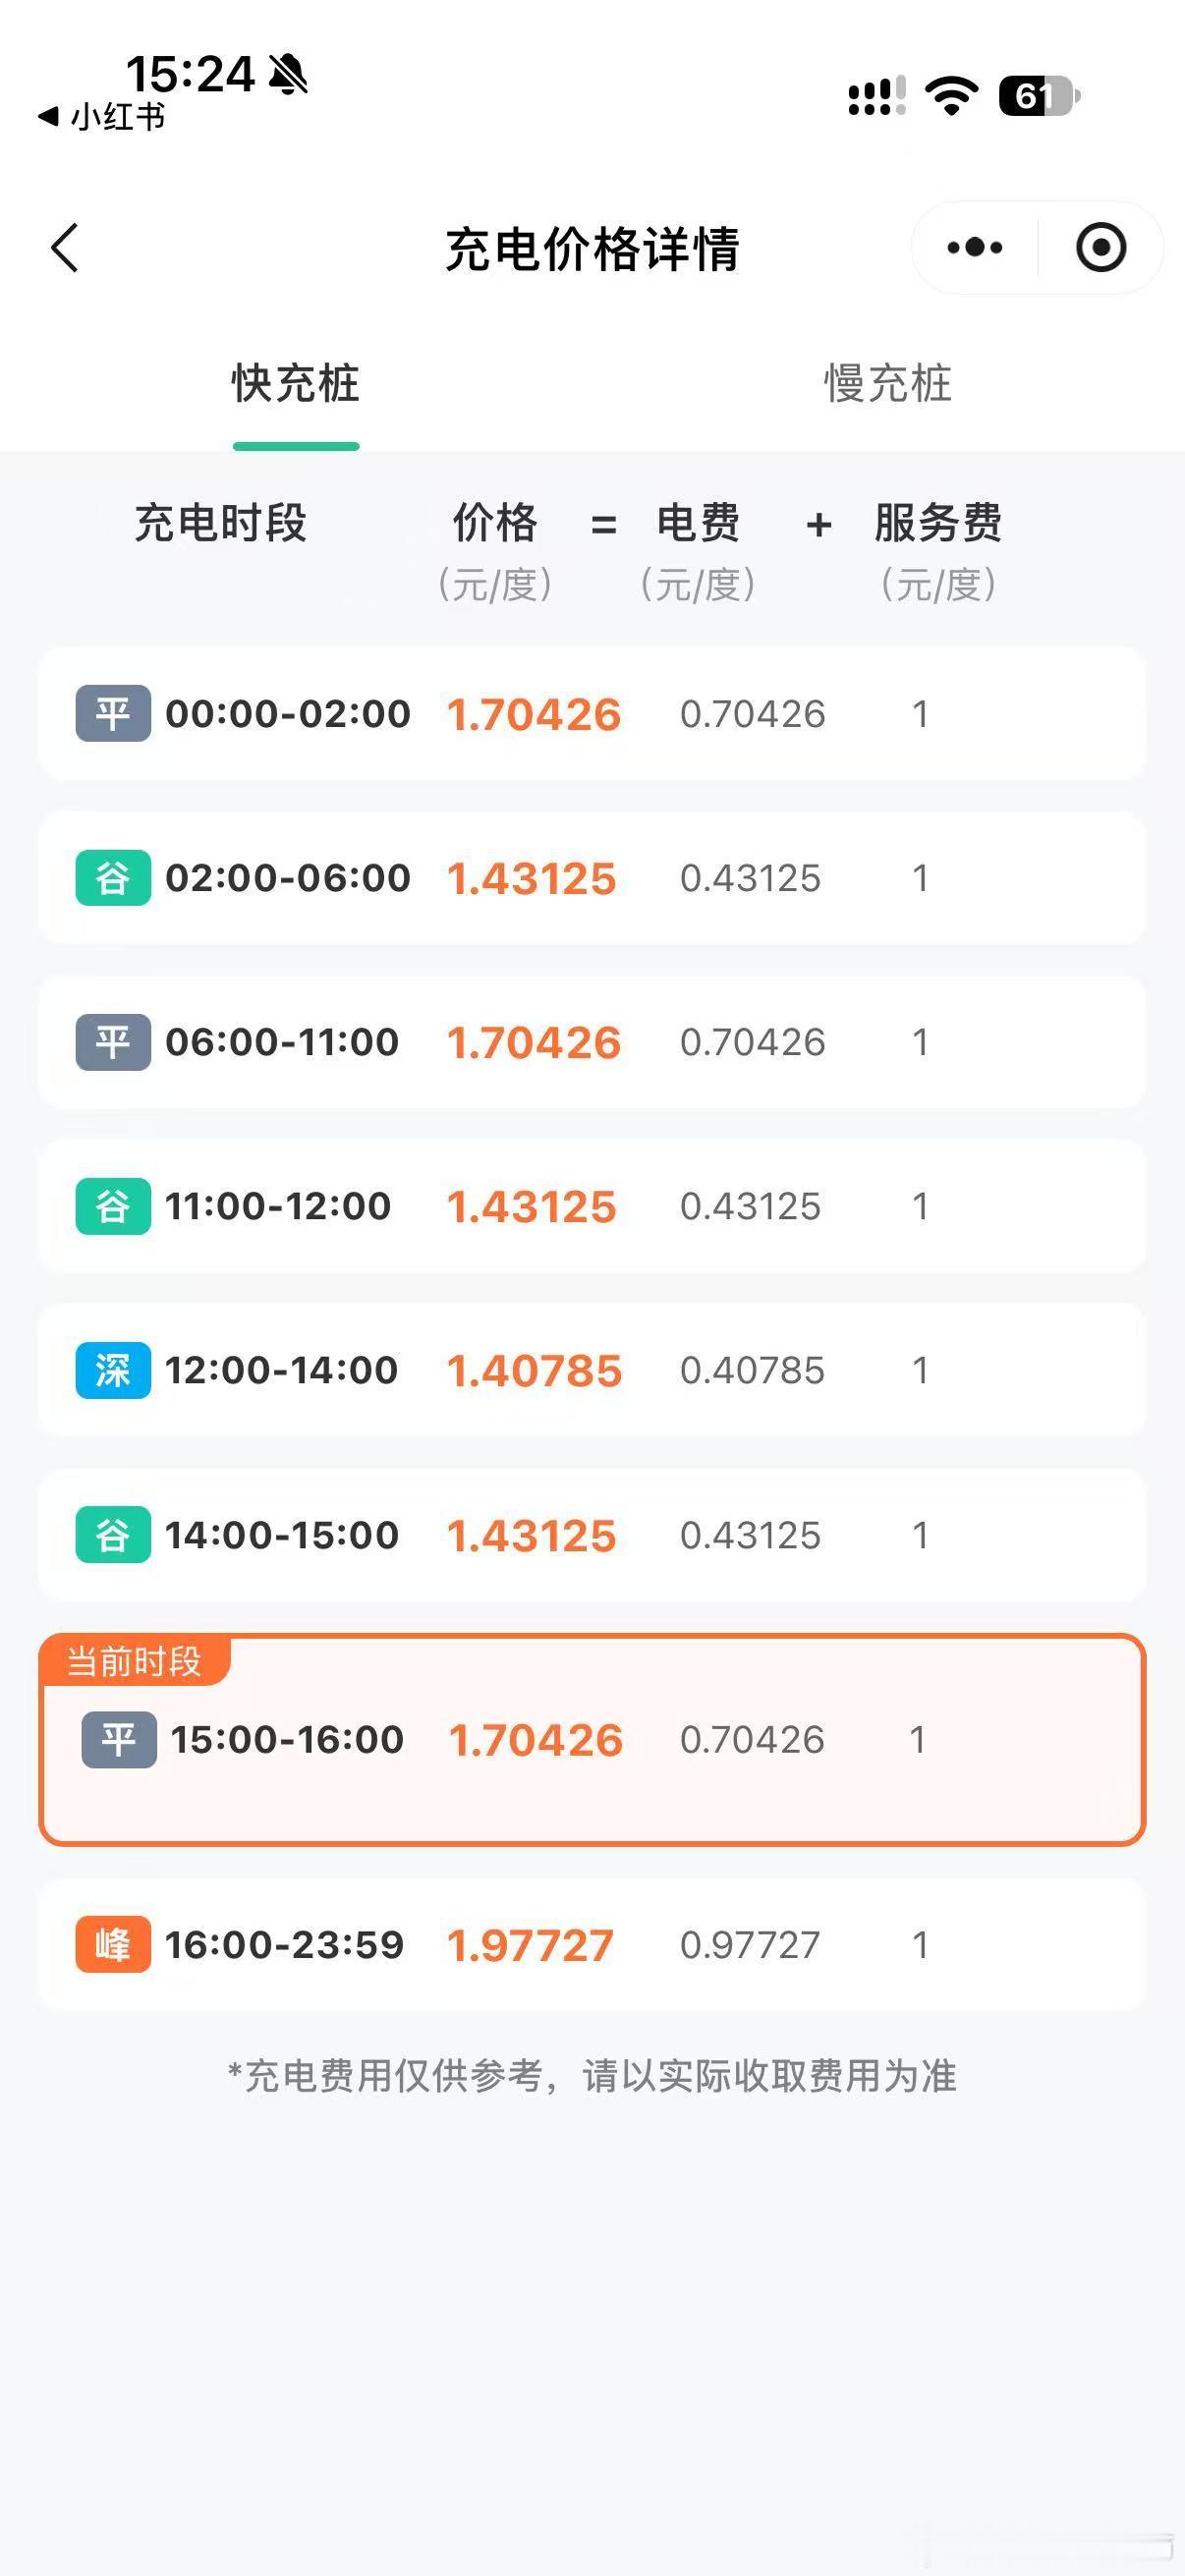Select the 快充桩 tab
1185x2576 pixels.
[295, 383]
